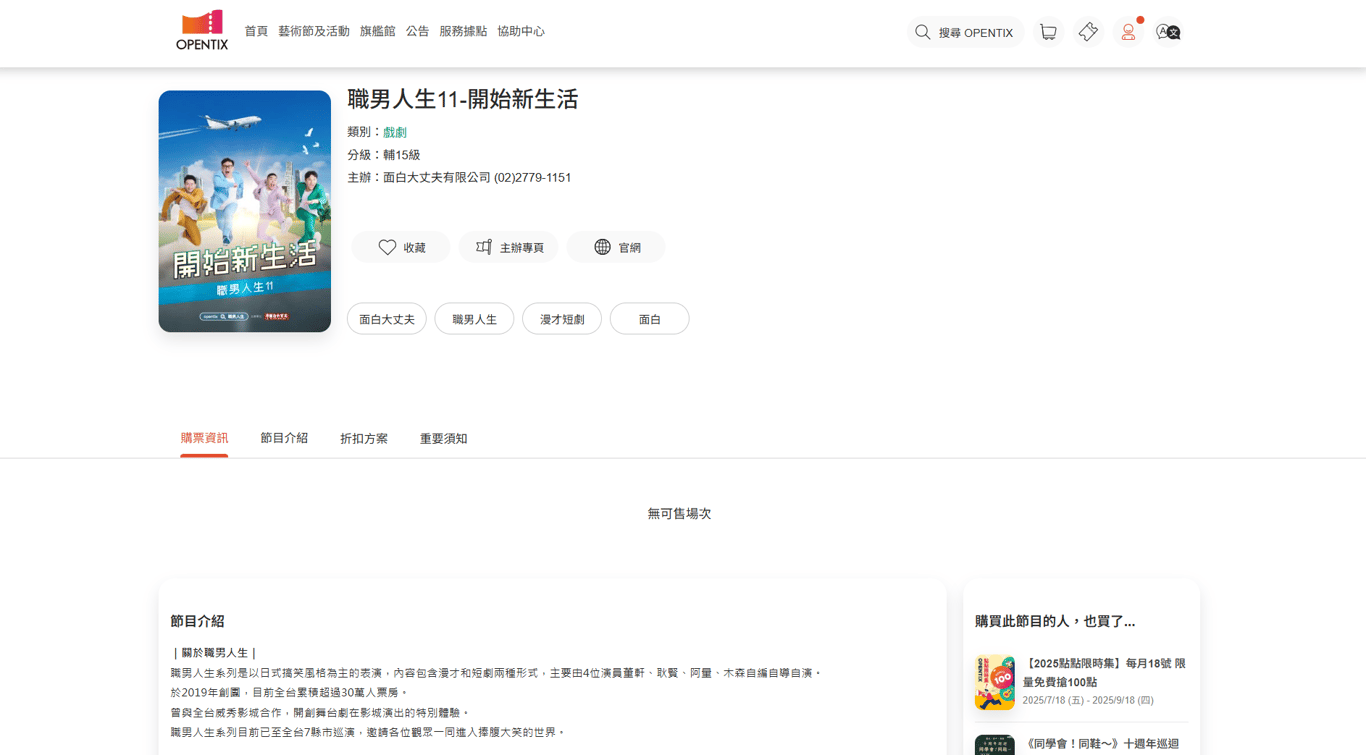This screenshot has height=755, width=1366.
Task: Open the shopping cart icon
Action: [x=1048, y=32]
